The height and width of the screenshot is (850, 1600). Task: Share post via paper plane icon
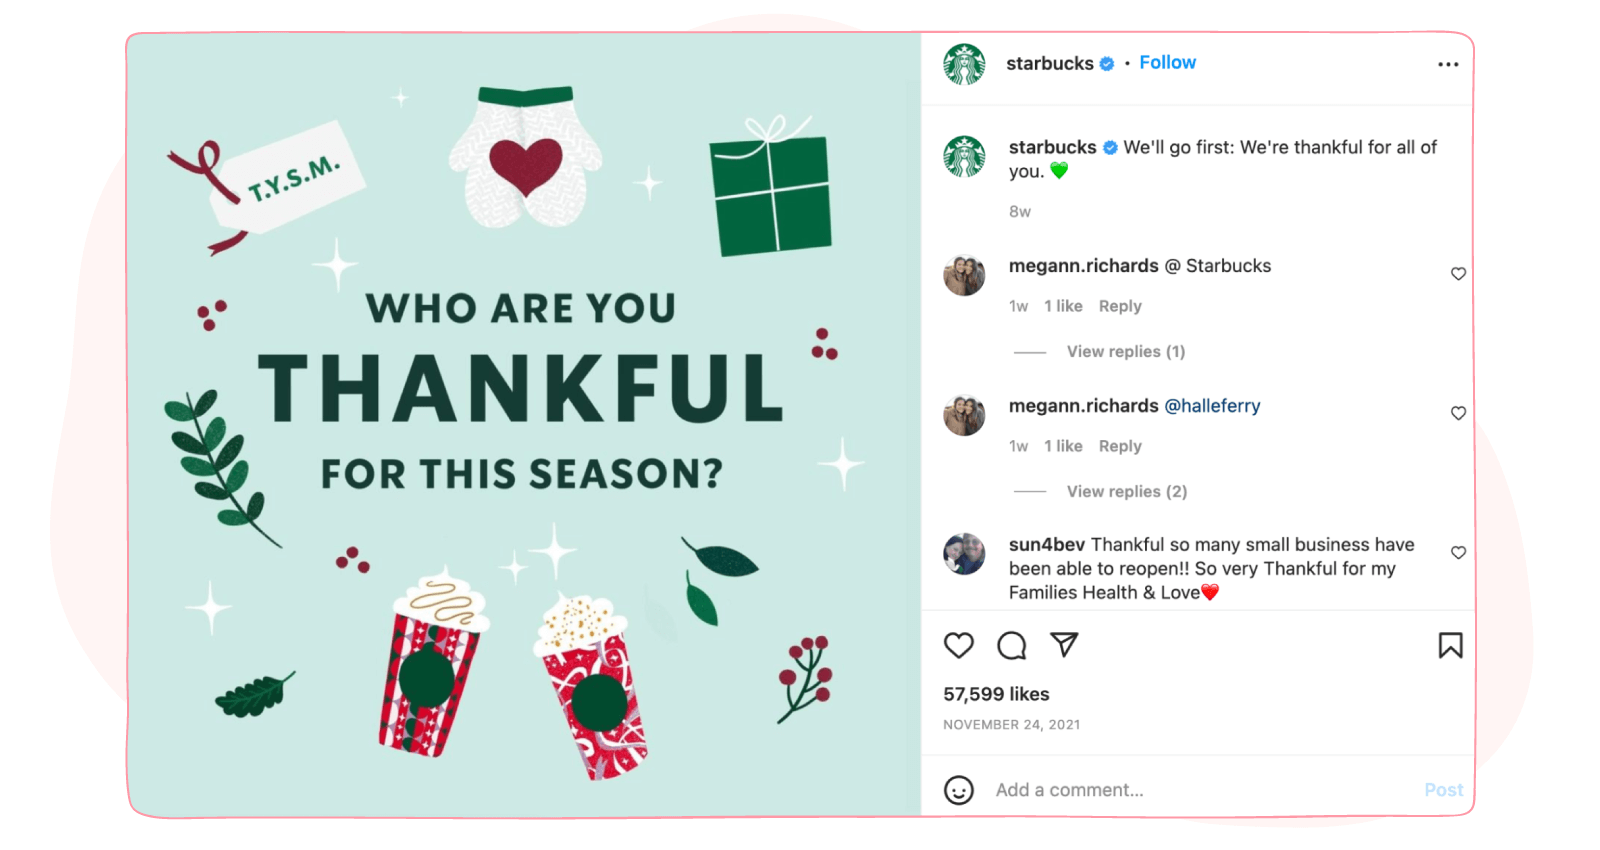[x=1064, y=645]
